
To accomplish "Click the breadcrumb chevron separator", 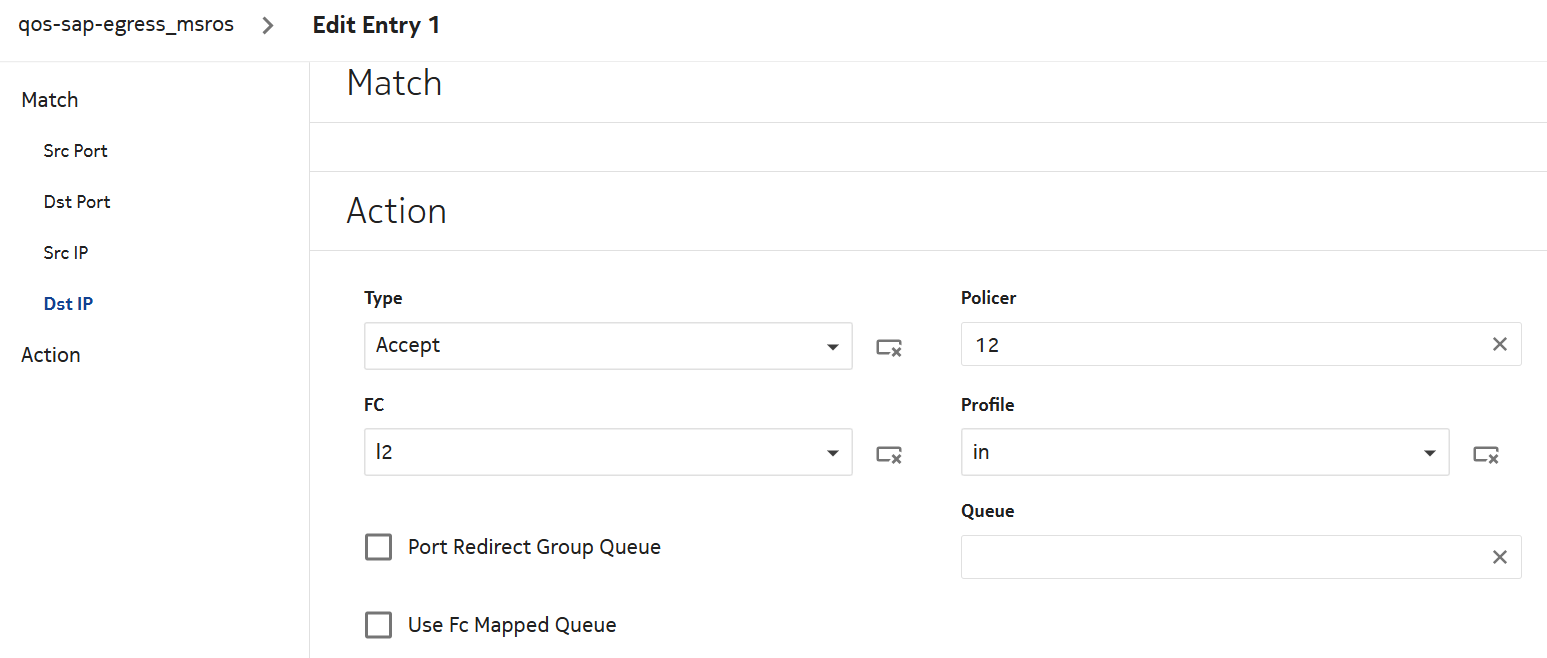I will point(268,26).
